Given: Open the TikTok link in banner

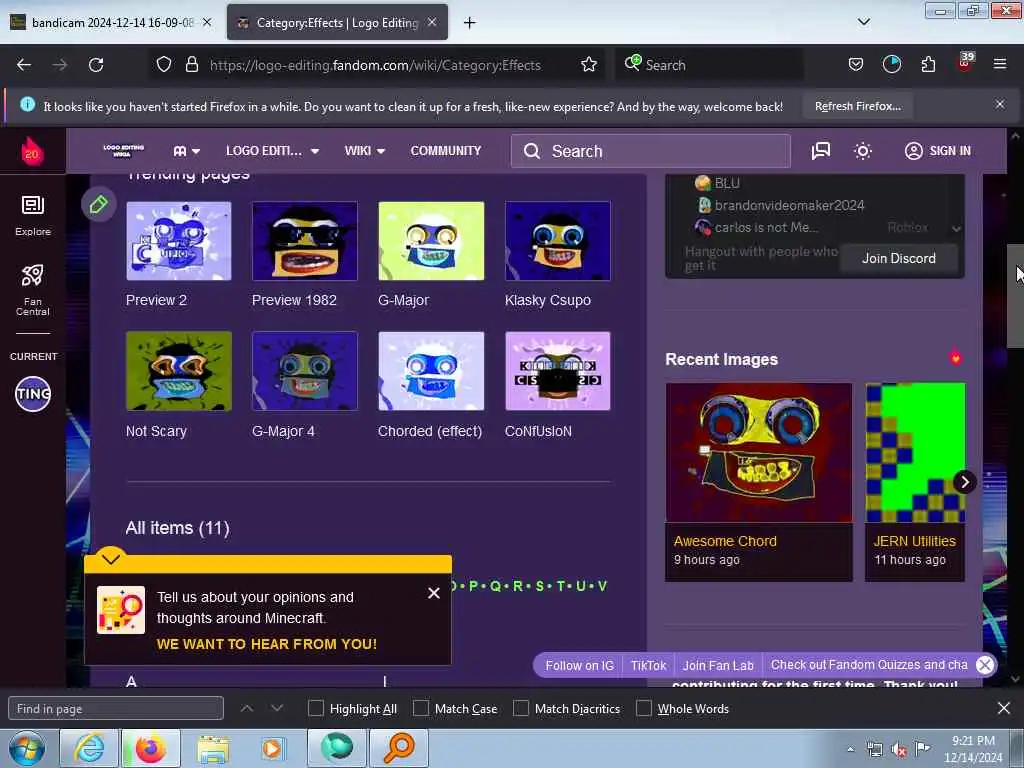Looking at the screenshot, I should pyautogui.click(x=648, y=665).
